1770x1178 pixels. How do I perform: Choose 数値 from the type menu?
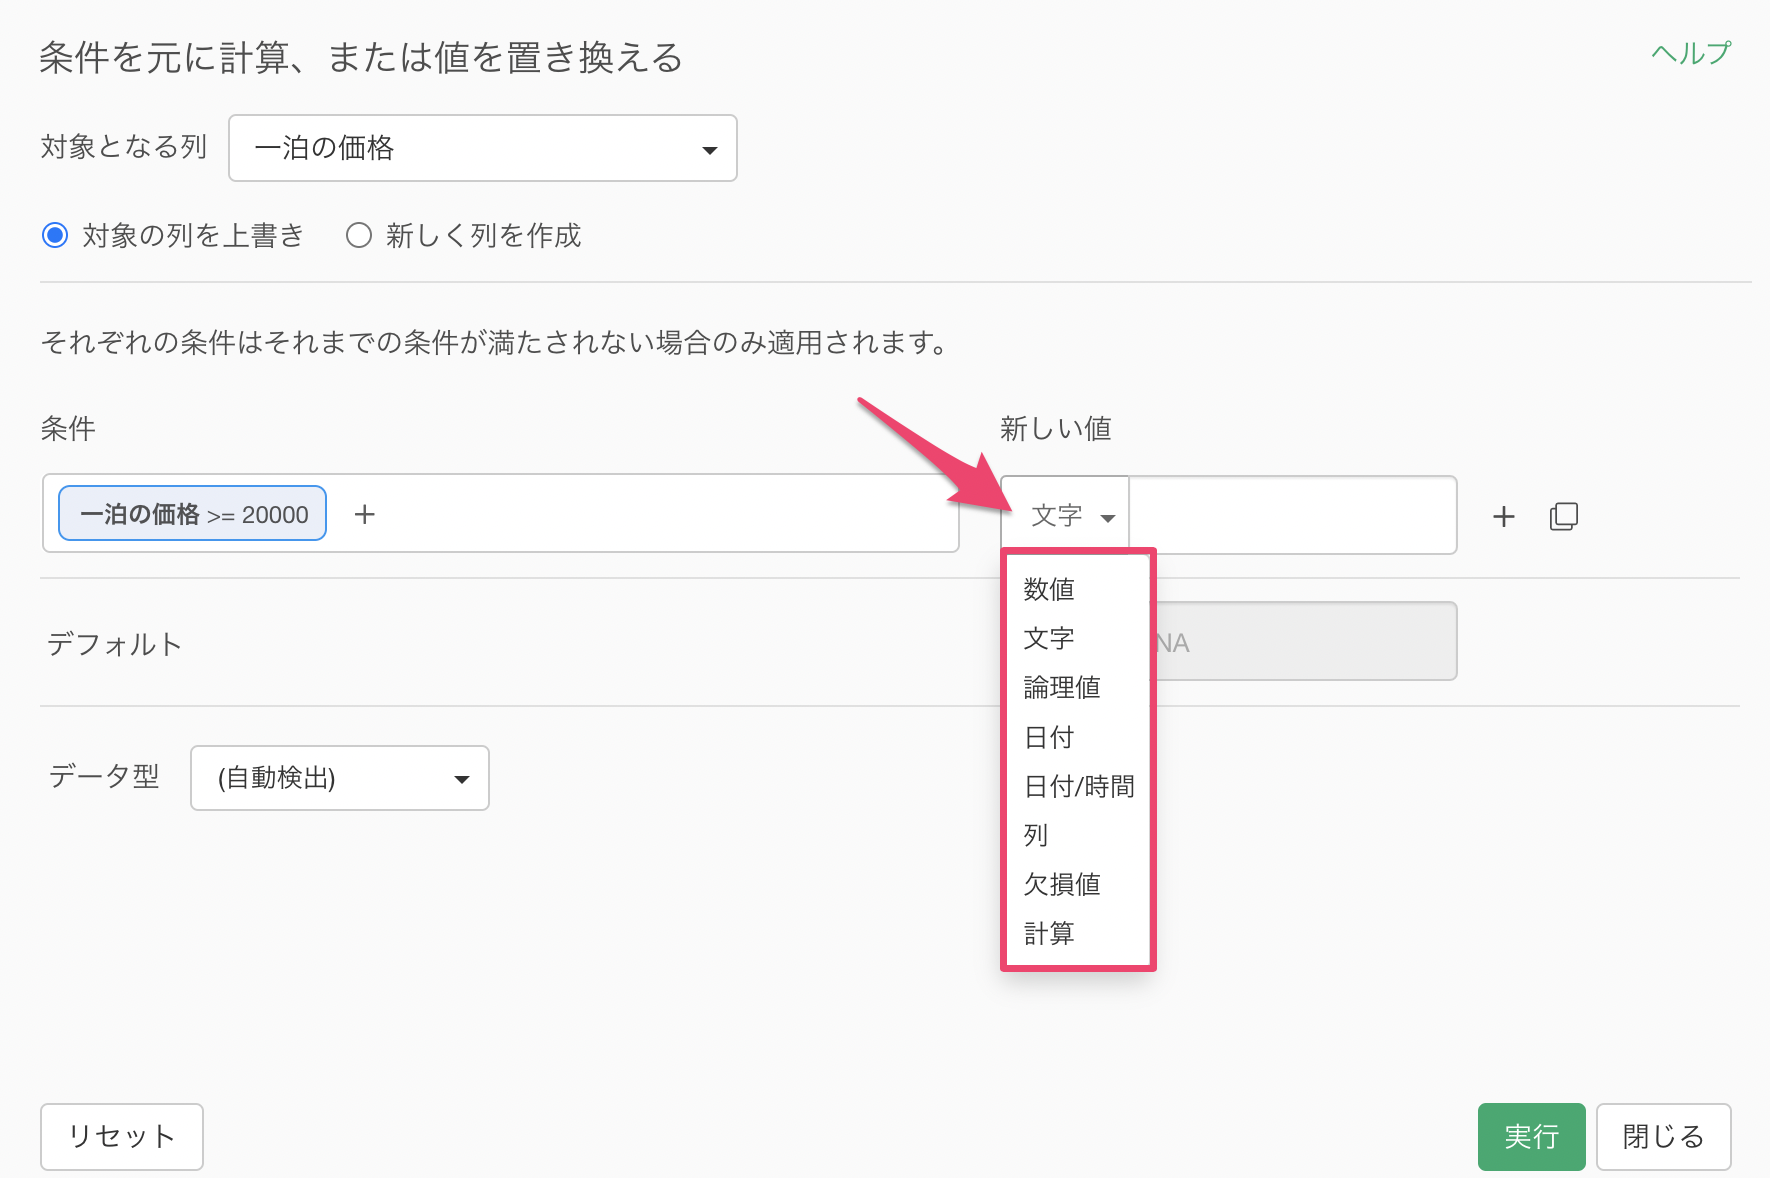click(x=1049, y=589)
